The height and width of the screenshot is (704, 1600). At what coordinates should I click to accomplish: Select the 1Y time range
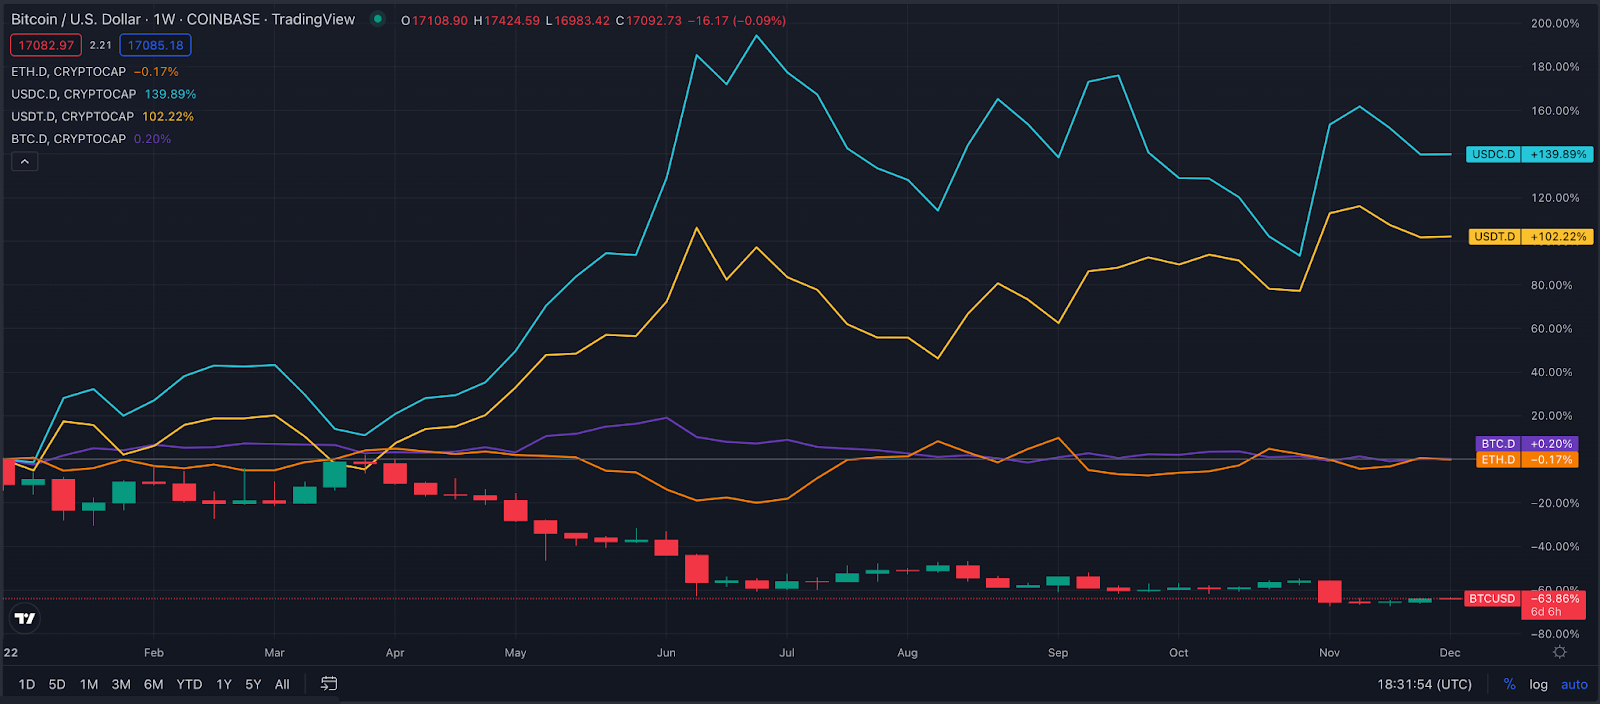point(224,684)
